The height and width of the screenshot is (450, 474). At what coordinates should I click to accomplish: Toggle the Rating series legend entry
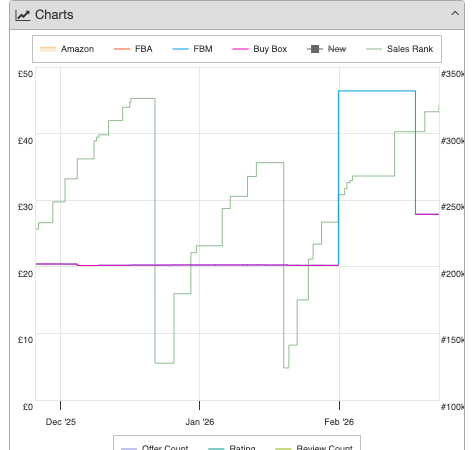click(232, 447)
